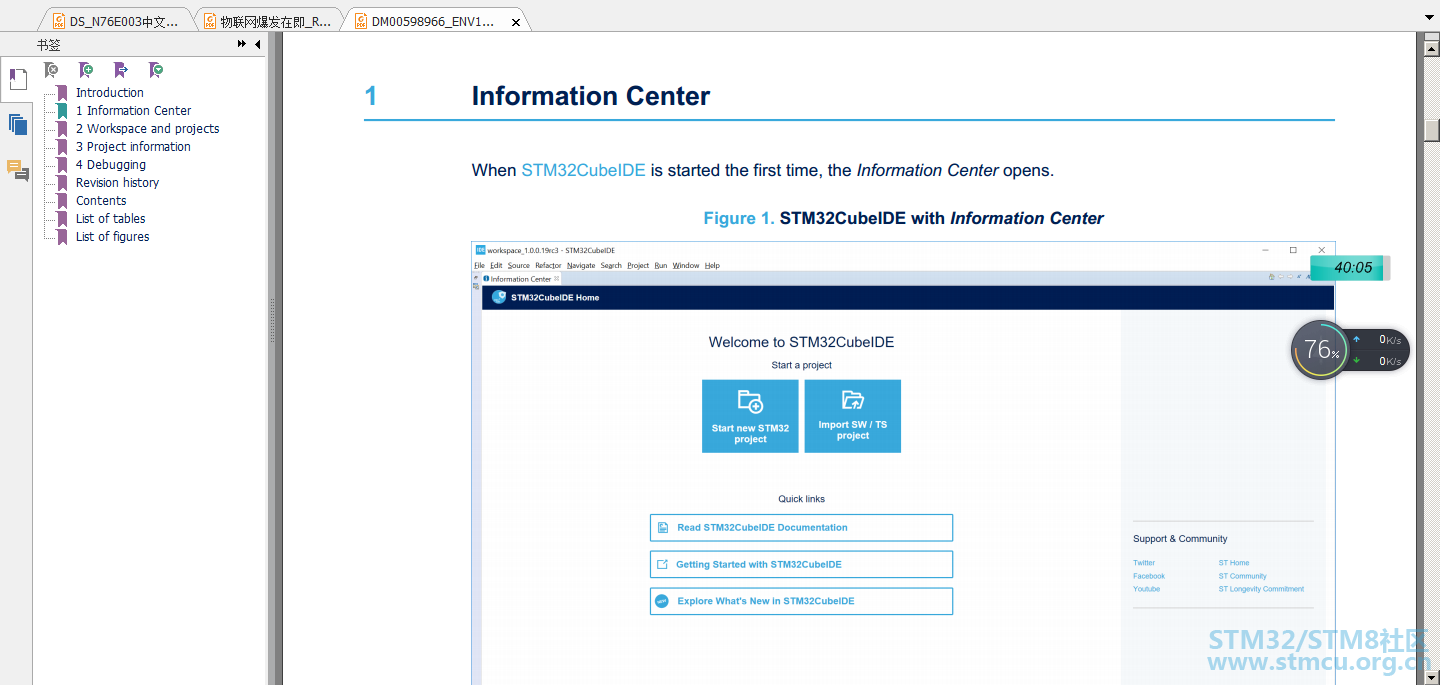1440x685 pixels.
Task: Open the 3 Project information bookmark
Action: [x=133, y=147]
